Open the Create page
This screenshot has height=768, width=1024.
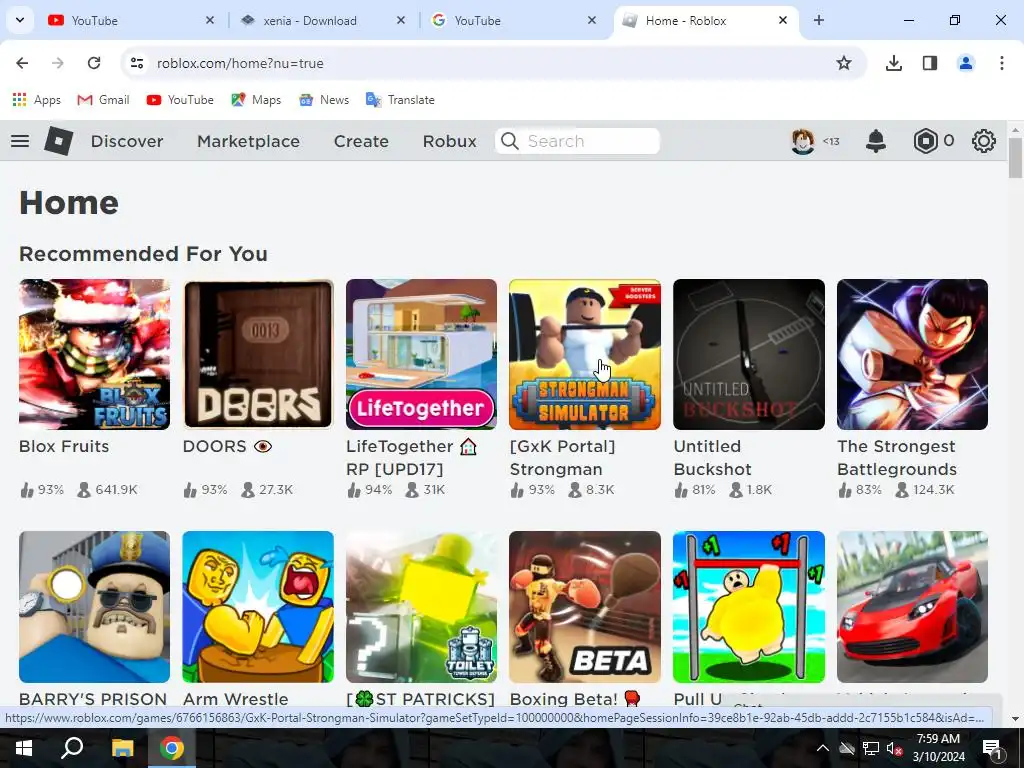(x=361, y=141)
